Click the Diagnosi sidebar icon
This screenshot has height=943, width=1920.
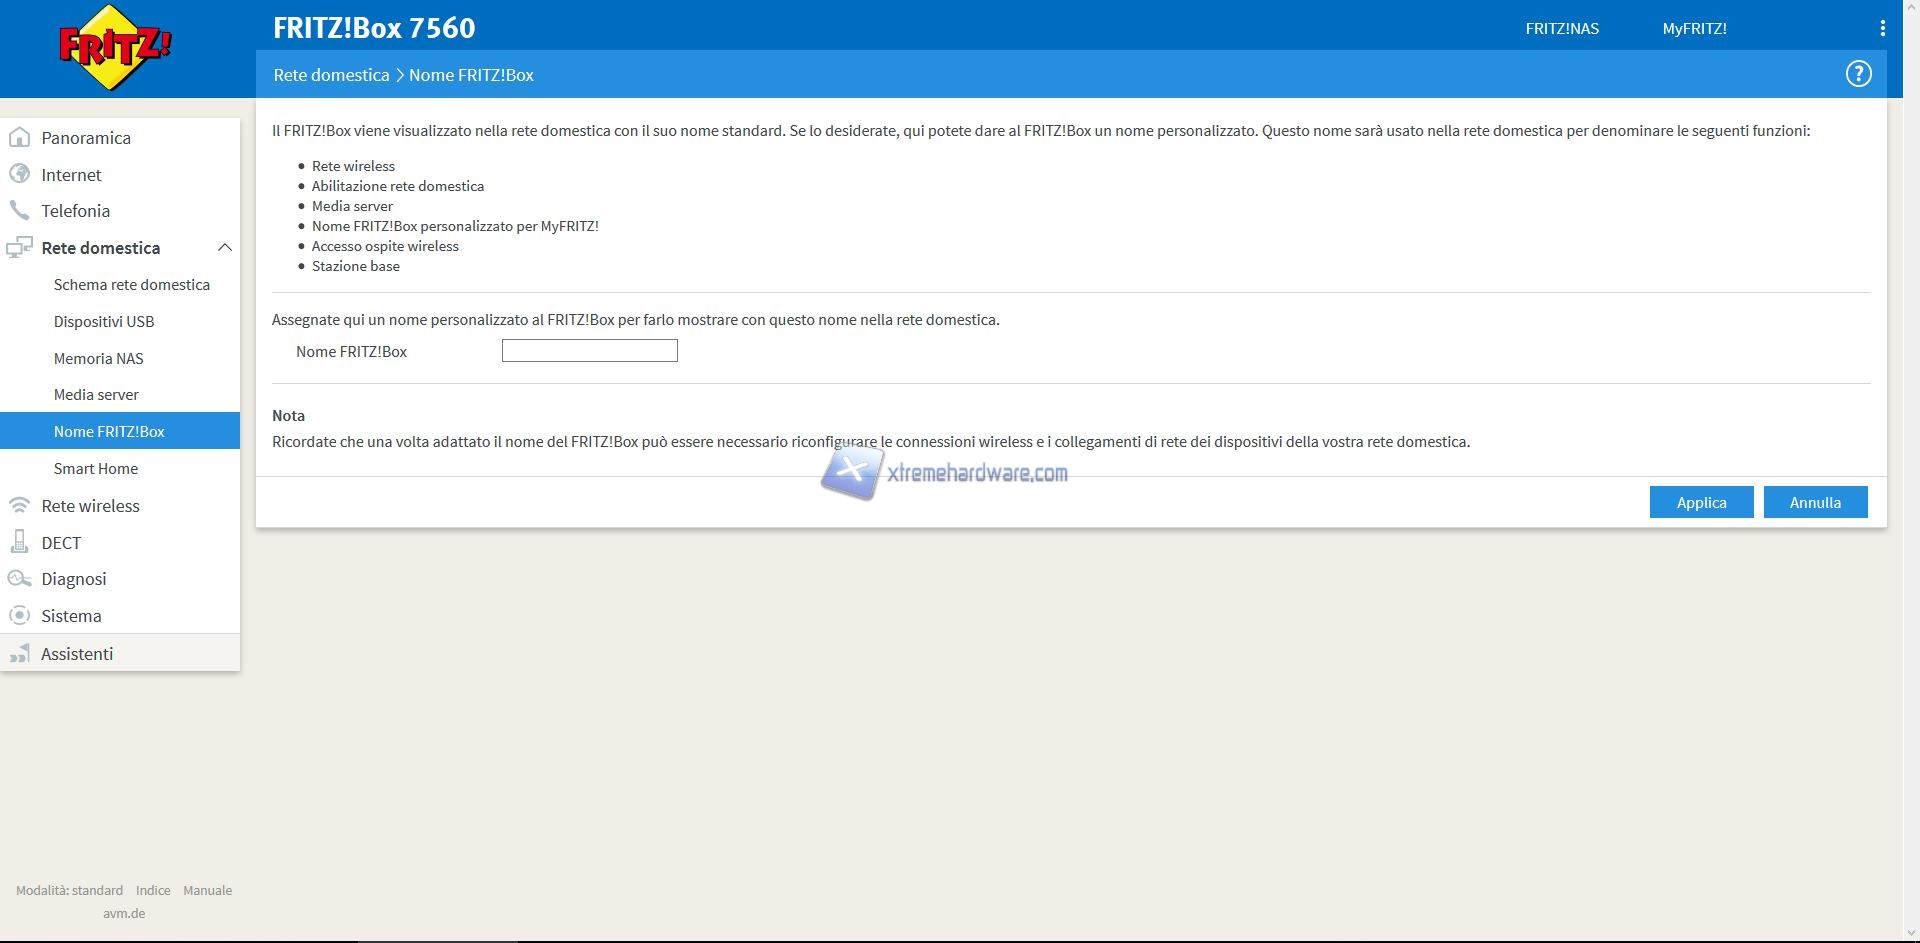point(19,579)
